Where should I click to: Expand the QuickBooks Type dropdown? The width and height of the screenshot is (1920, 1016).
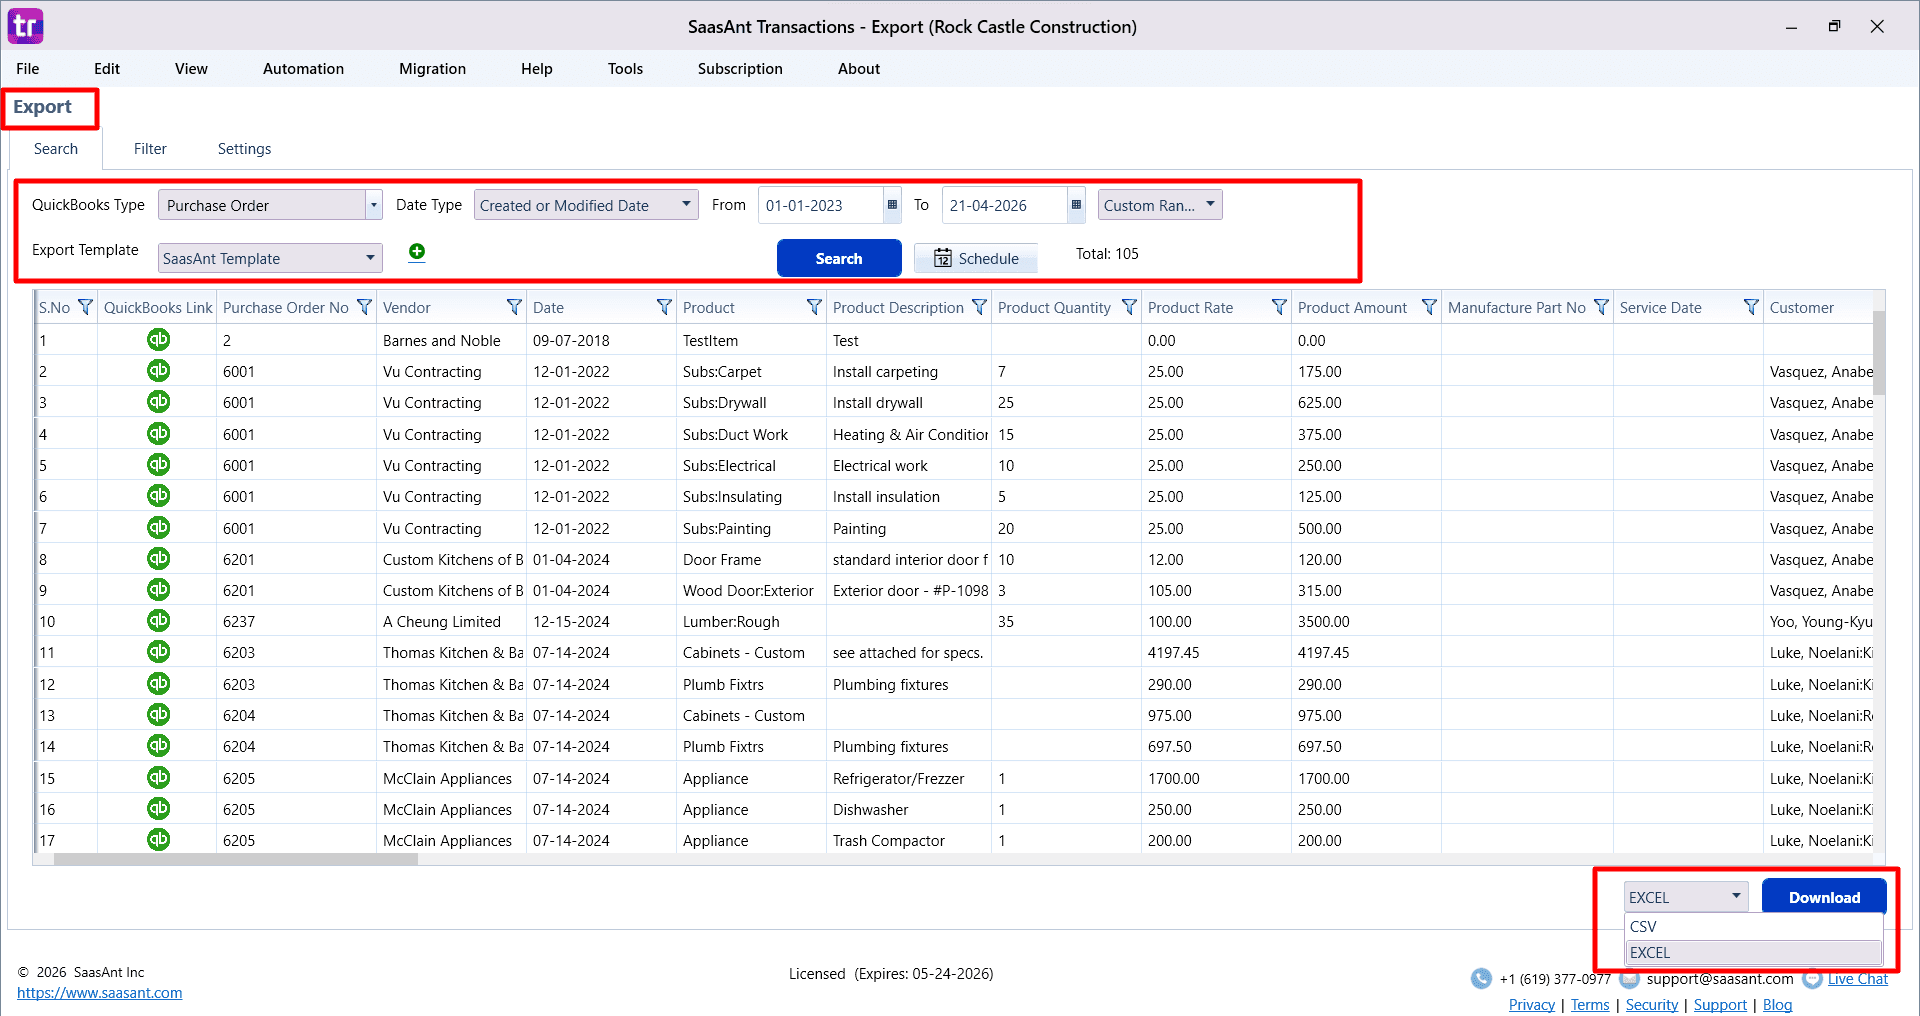tap(374, 205)
